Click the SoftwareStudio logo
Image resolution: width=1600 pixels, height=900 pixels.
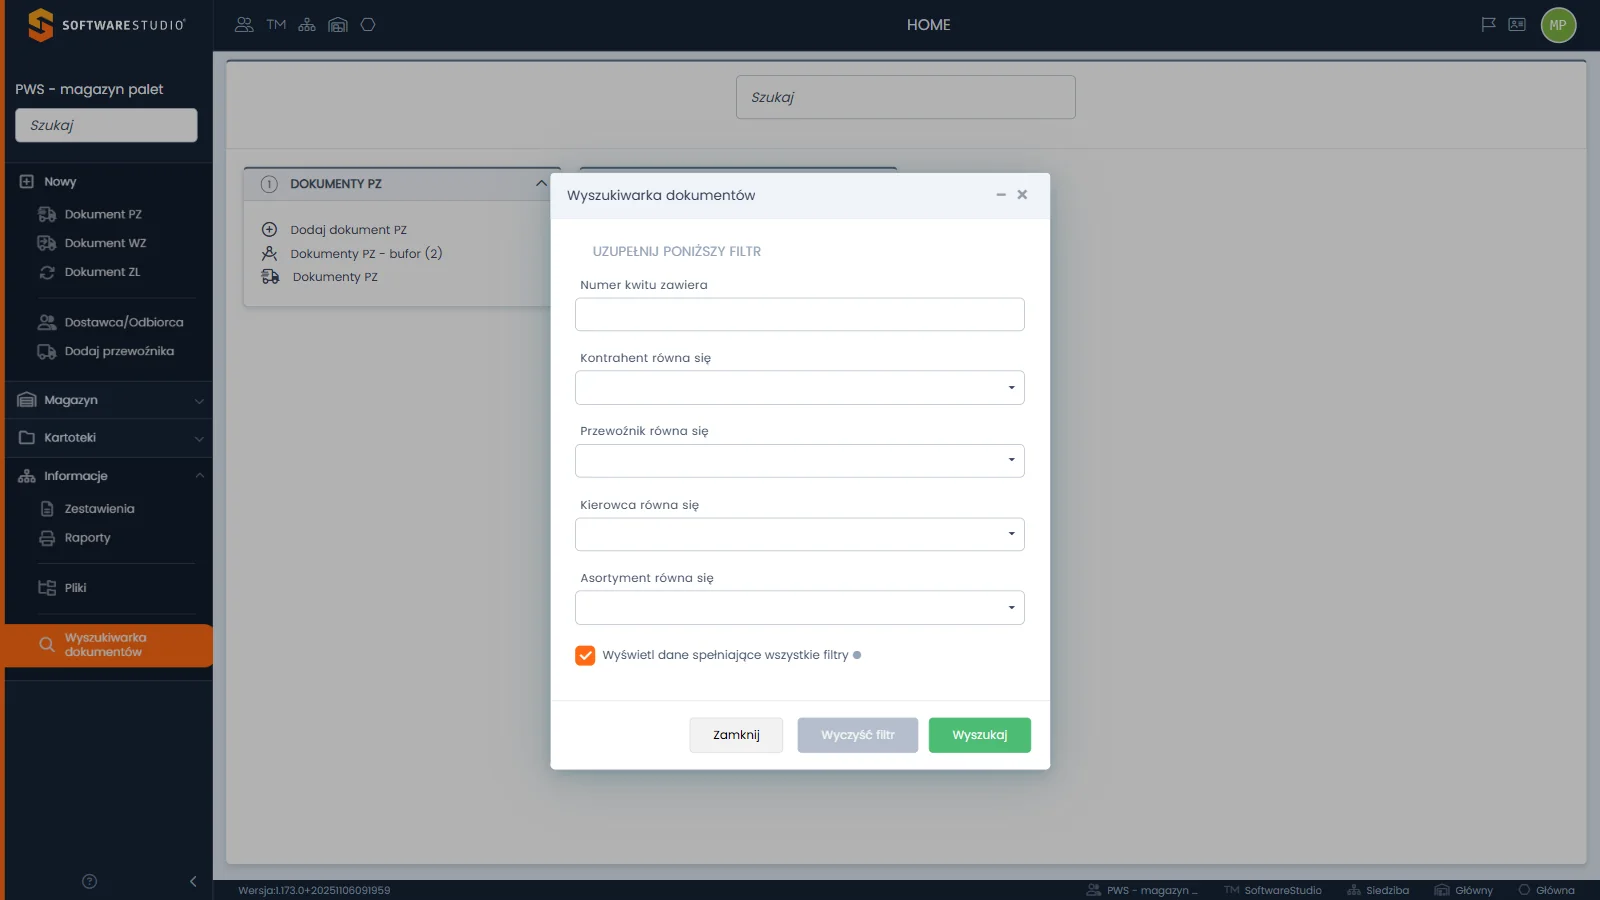pos(106,25)
